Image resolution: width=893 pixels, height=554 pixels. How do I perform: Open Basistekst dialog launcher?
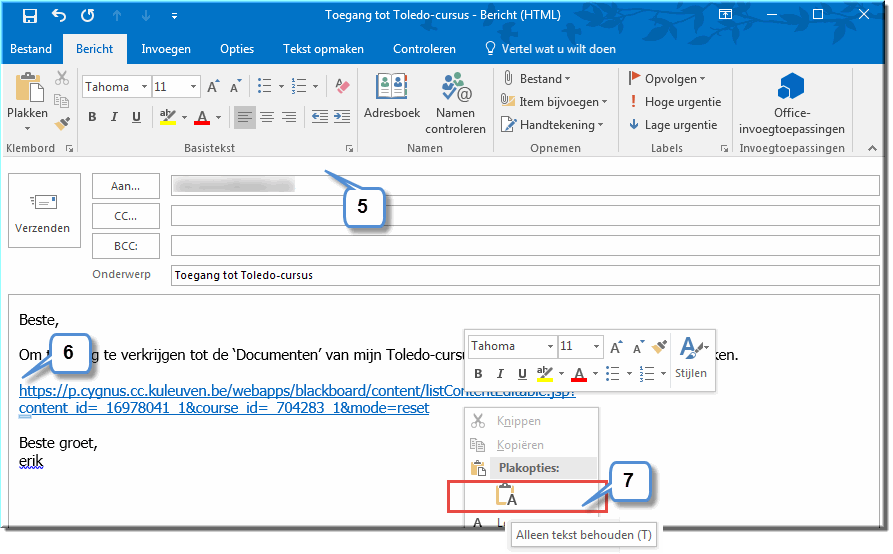click(x=349, y=149)
